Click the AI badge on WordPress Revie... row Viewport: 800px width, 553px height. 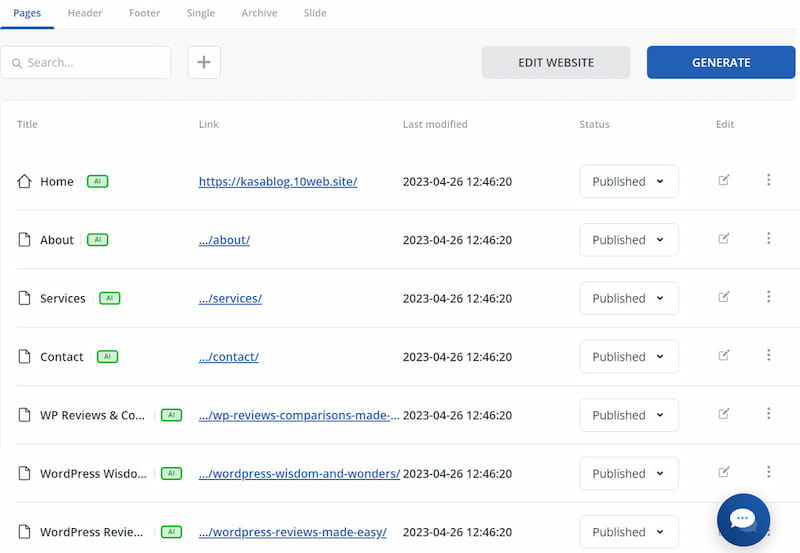click(171, 532)
